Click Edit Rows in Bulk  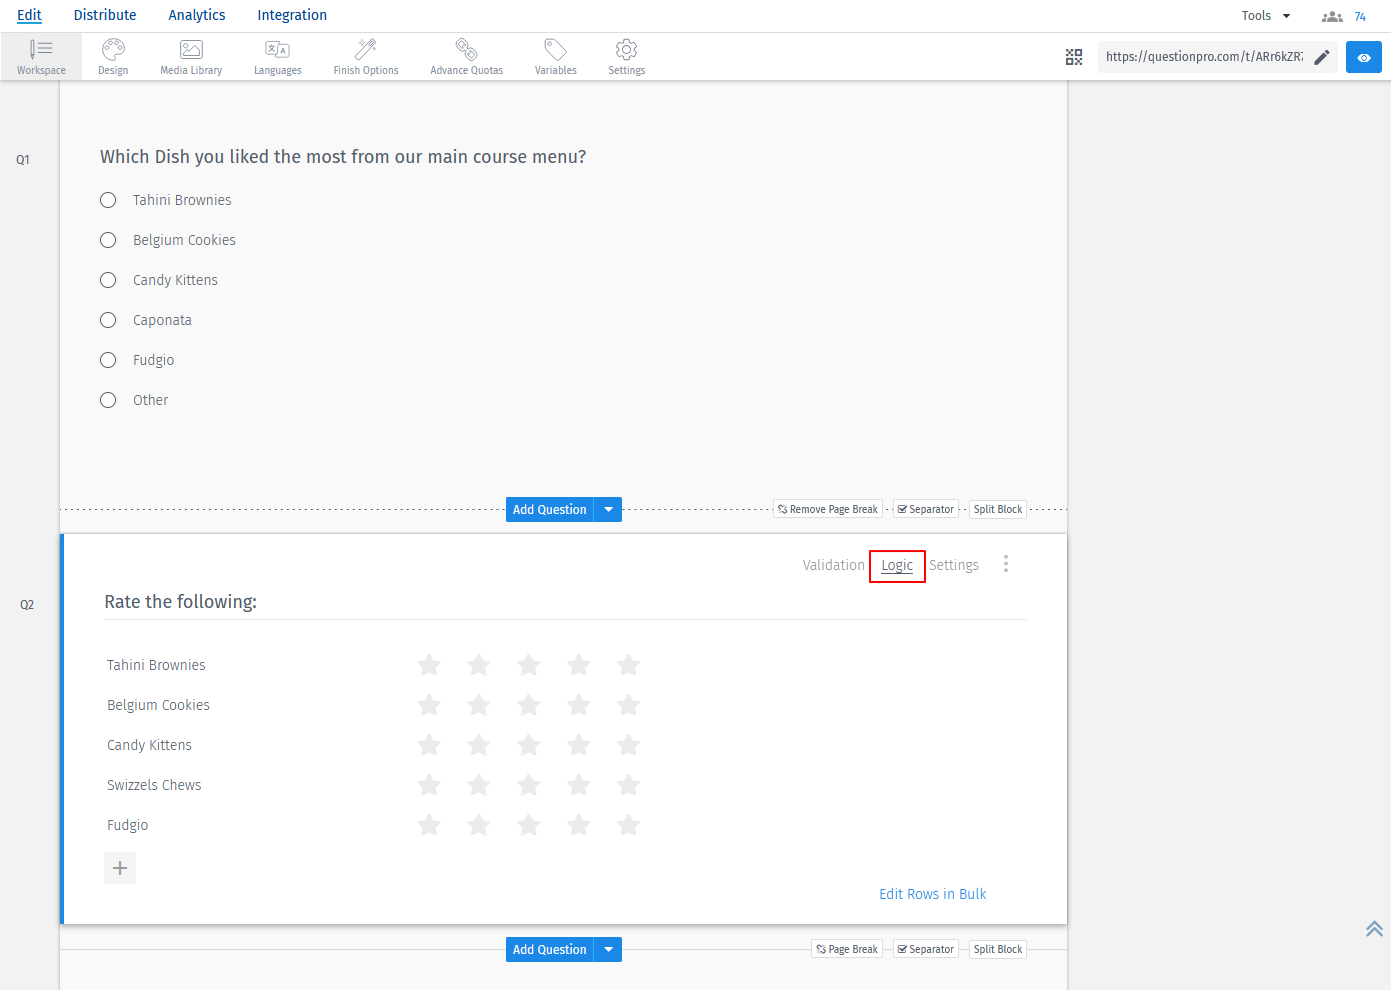click(932, 893)
